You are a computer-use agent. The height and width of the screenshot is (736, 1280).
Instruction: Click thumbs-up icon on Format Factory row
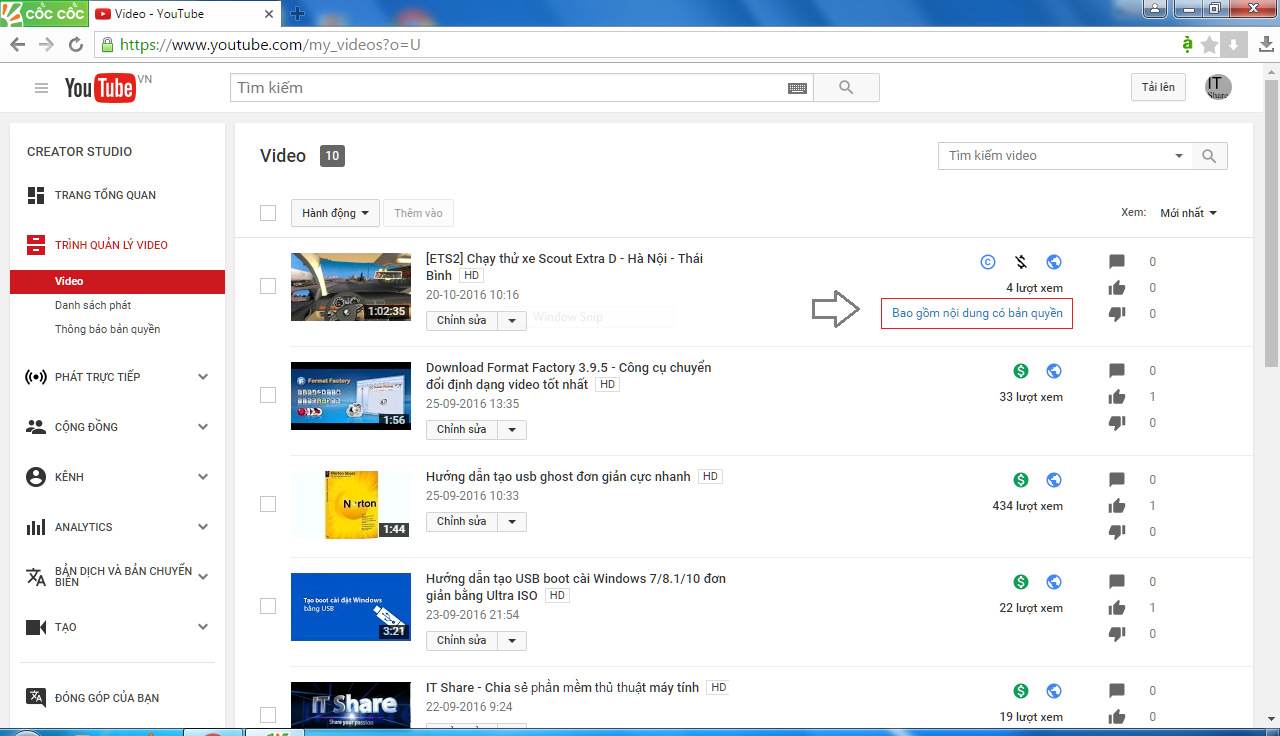coord(1117,397)
